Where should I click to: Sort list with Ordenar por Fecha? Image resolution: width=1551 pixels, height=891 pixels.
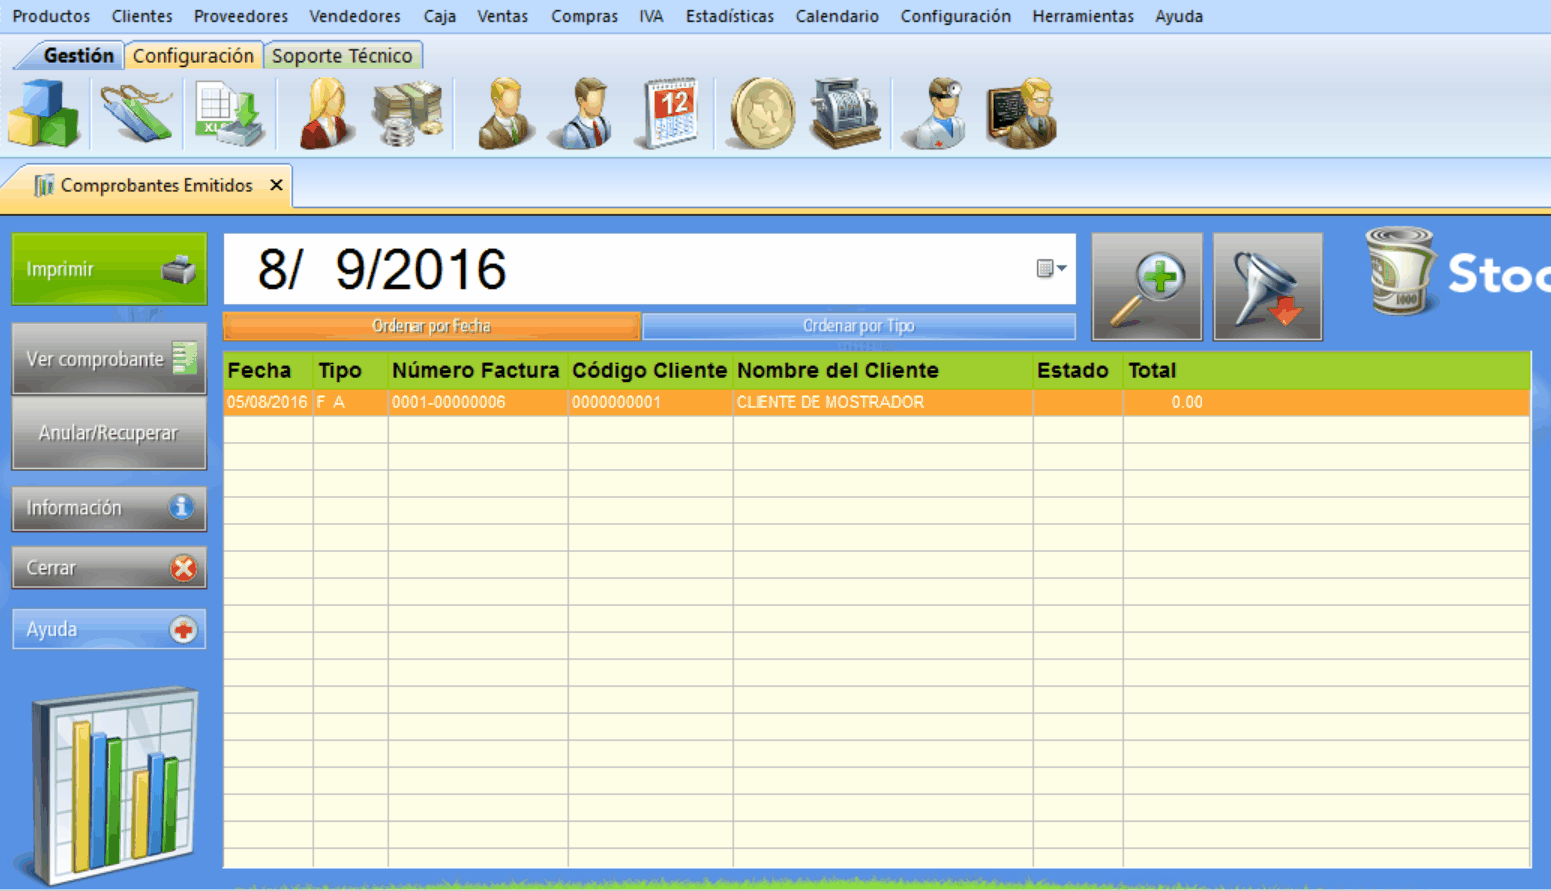pyautogui.click(x=431, y=326)
